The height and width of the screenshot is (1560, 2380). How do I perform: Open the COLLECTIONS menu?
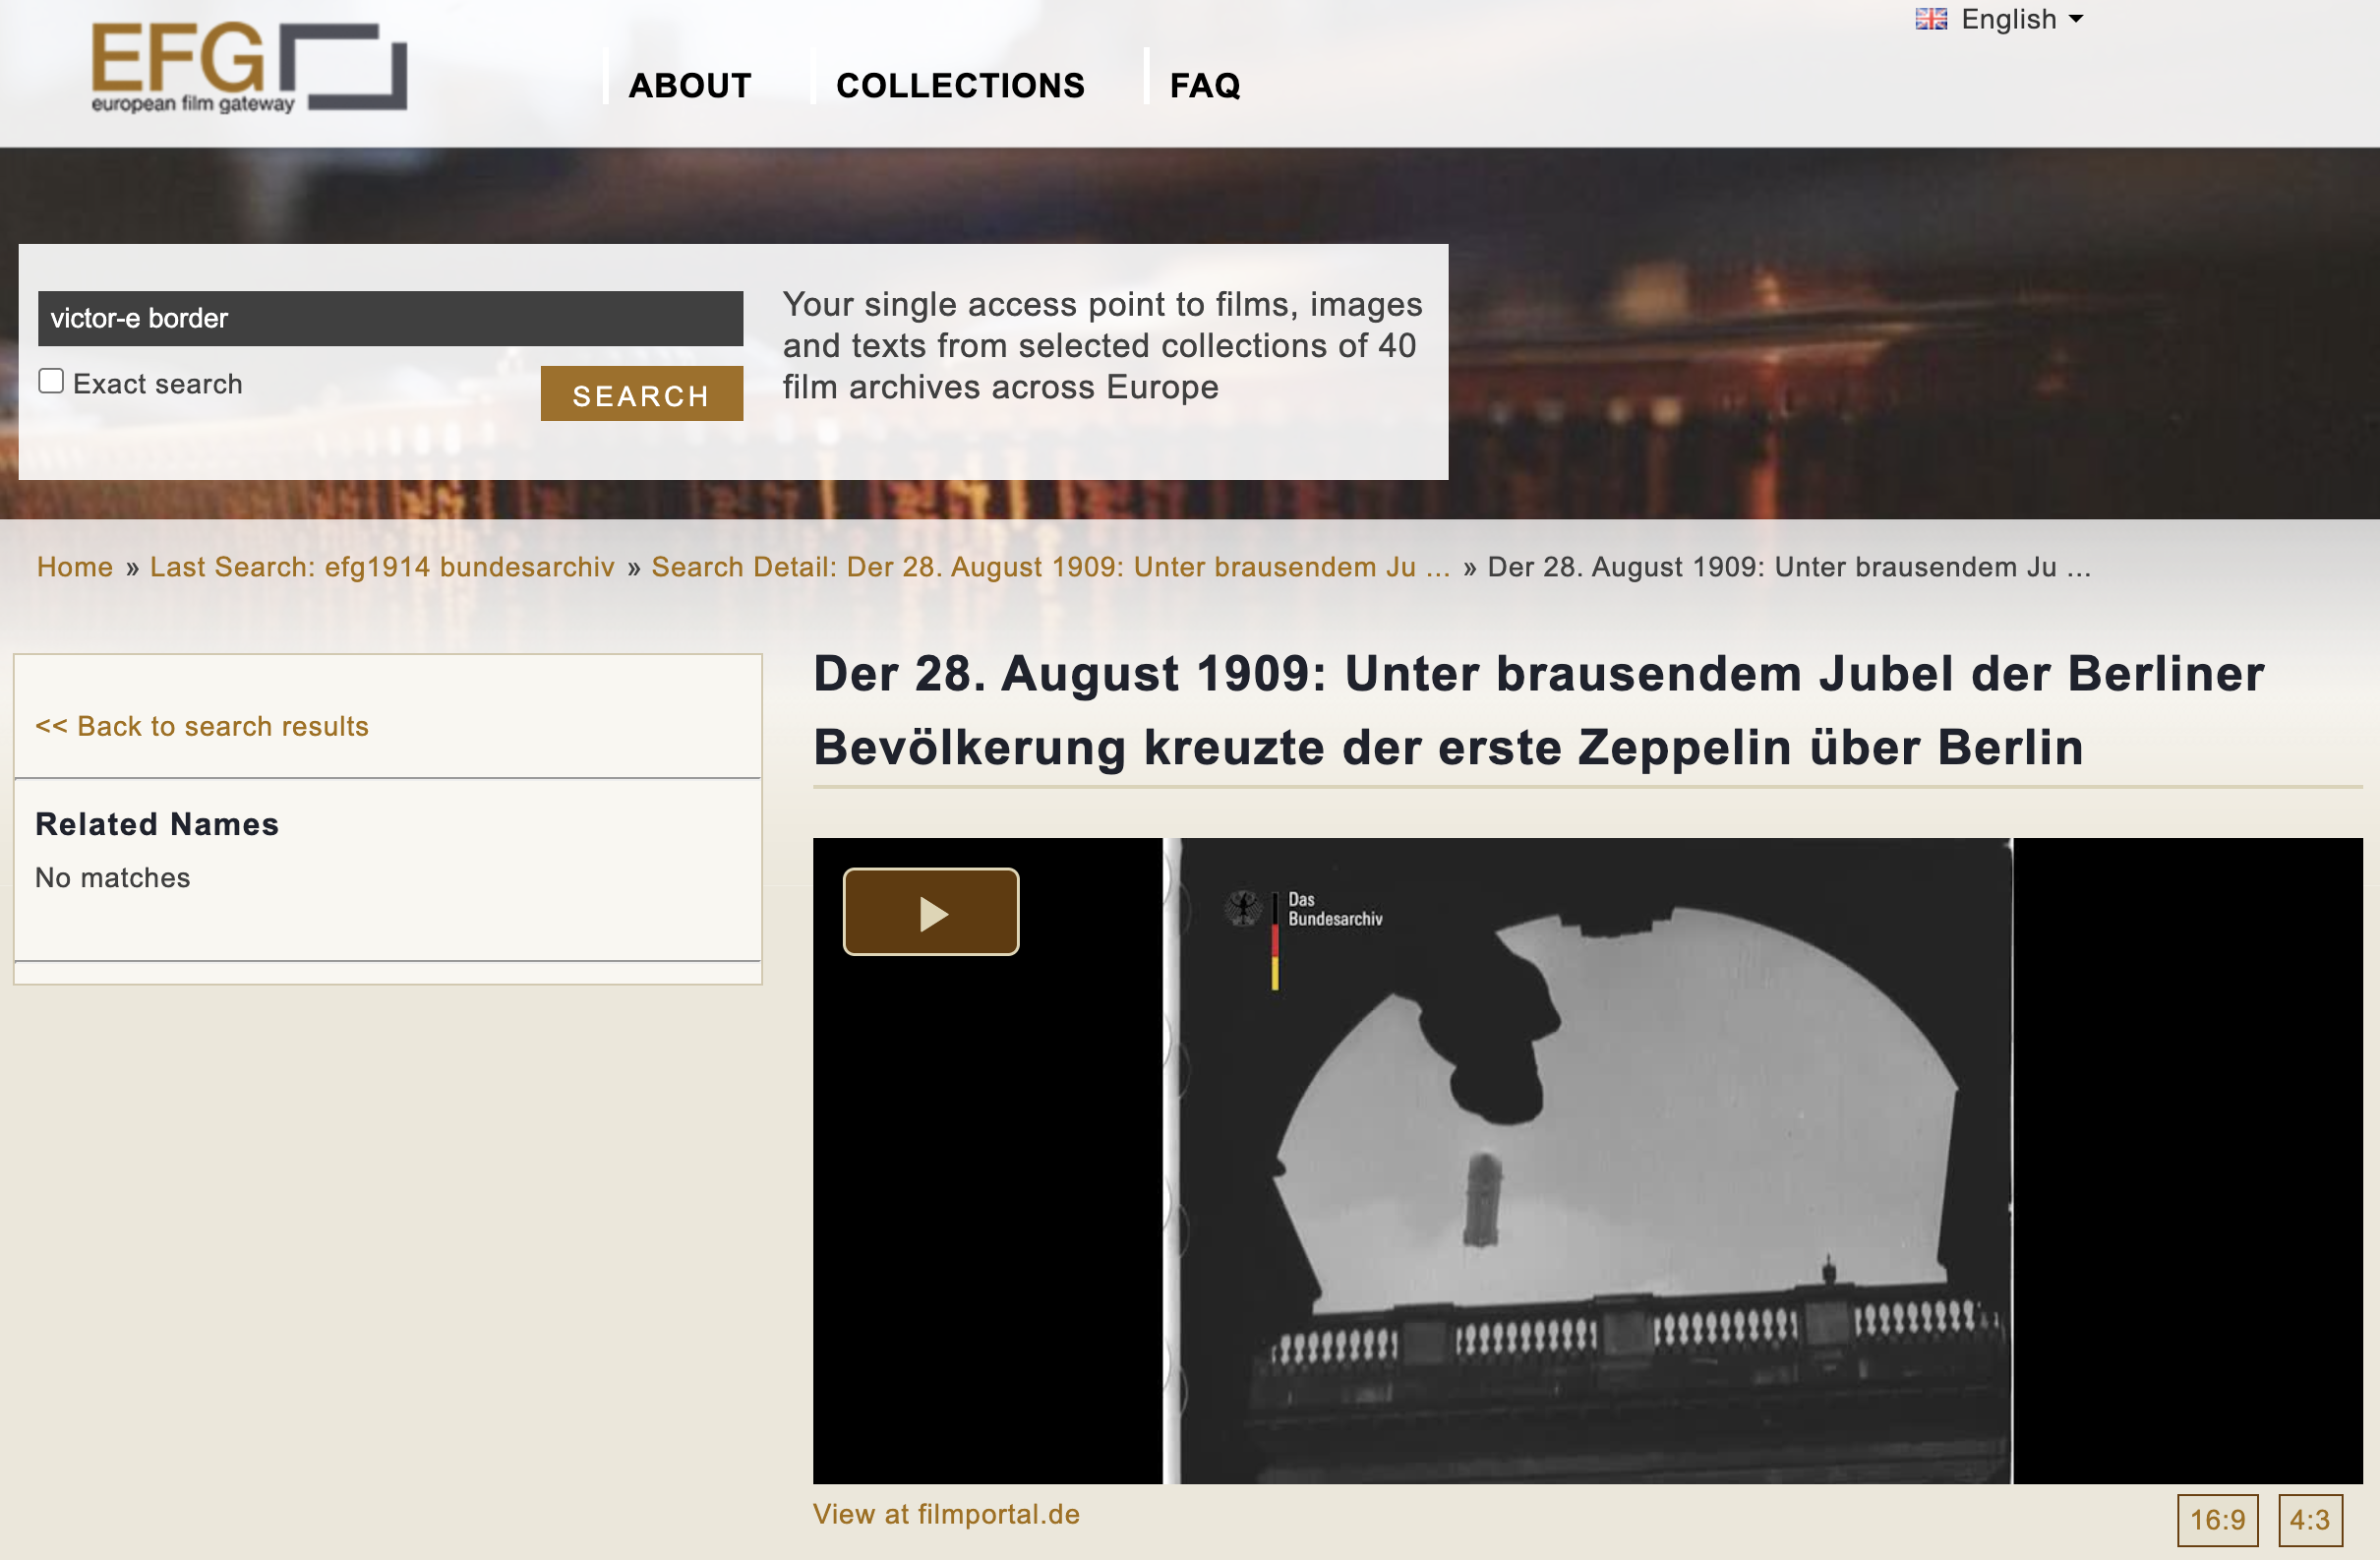click(959, 86)
